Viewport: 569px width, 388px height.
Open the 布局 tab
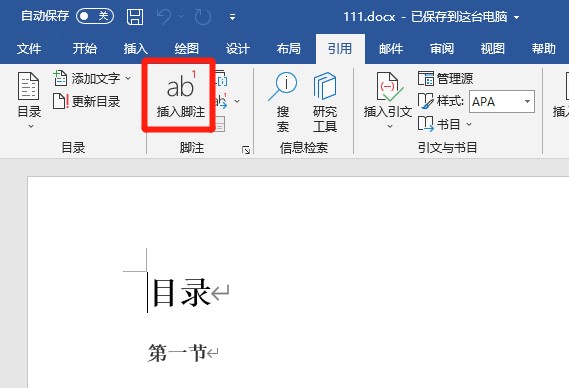[x=288, y=48]
